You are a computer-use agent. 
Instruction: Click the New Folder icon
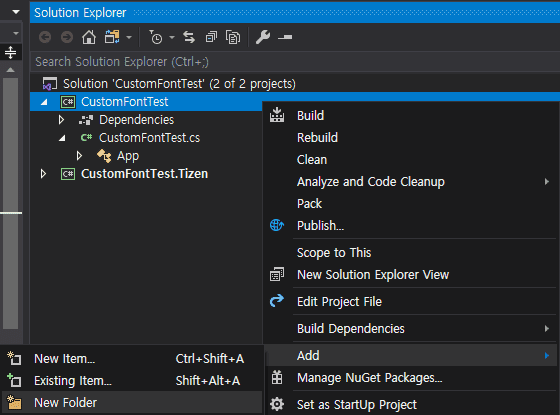coord(14,402)
